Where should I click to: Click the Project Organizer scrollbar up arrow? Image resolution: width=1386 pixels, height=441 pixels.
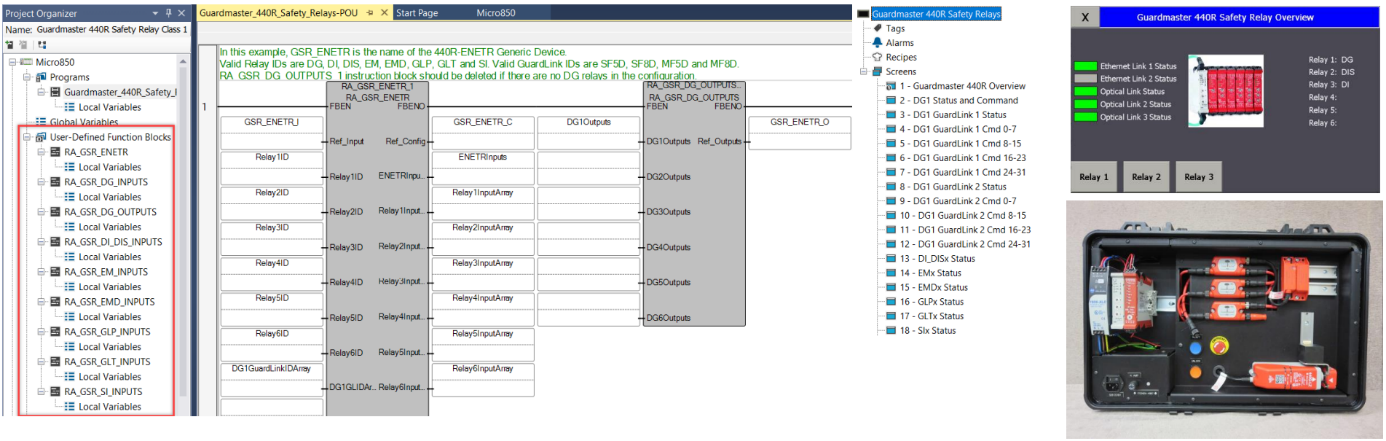click(184, 61)
